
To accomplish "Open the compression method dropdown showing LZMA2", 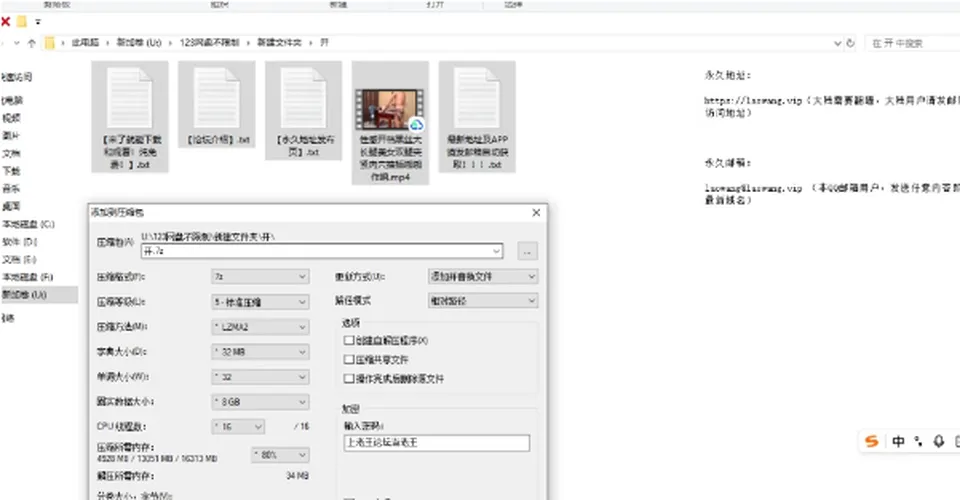I will 260,327.
